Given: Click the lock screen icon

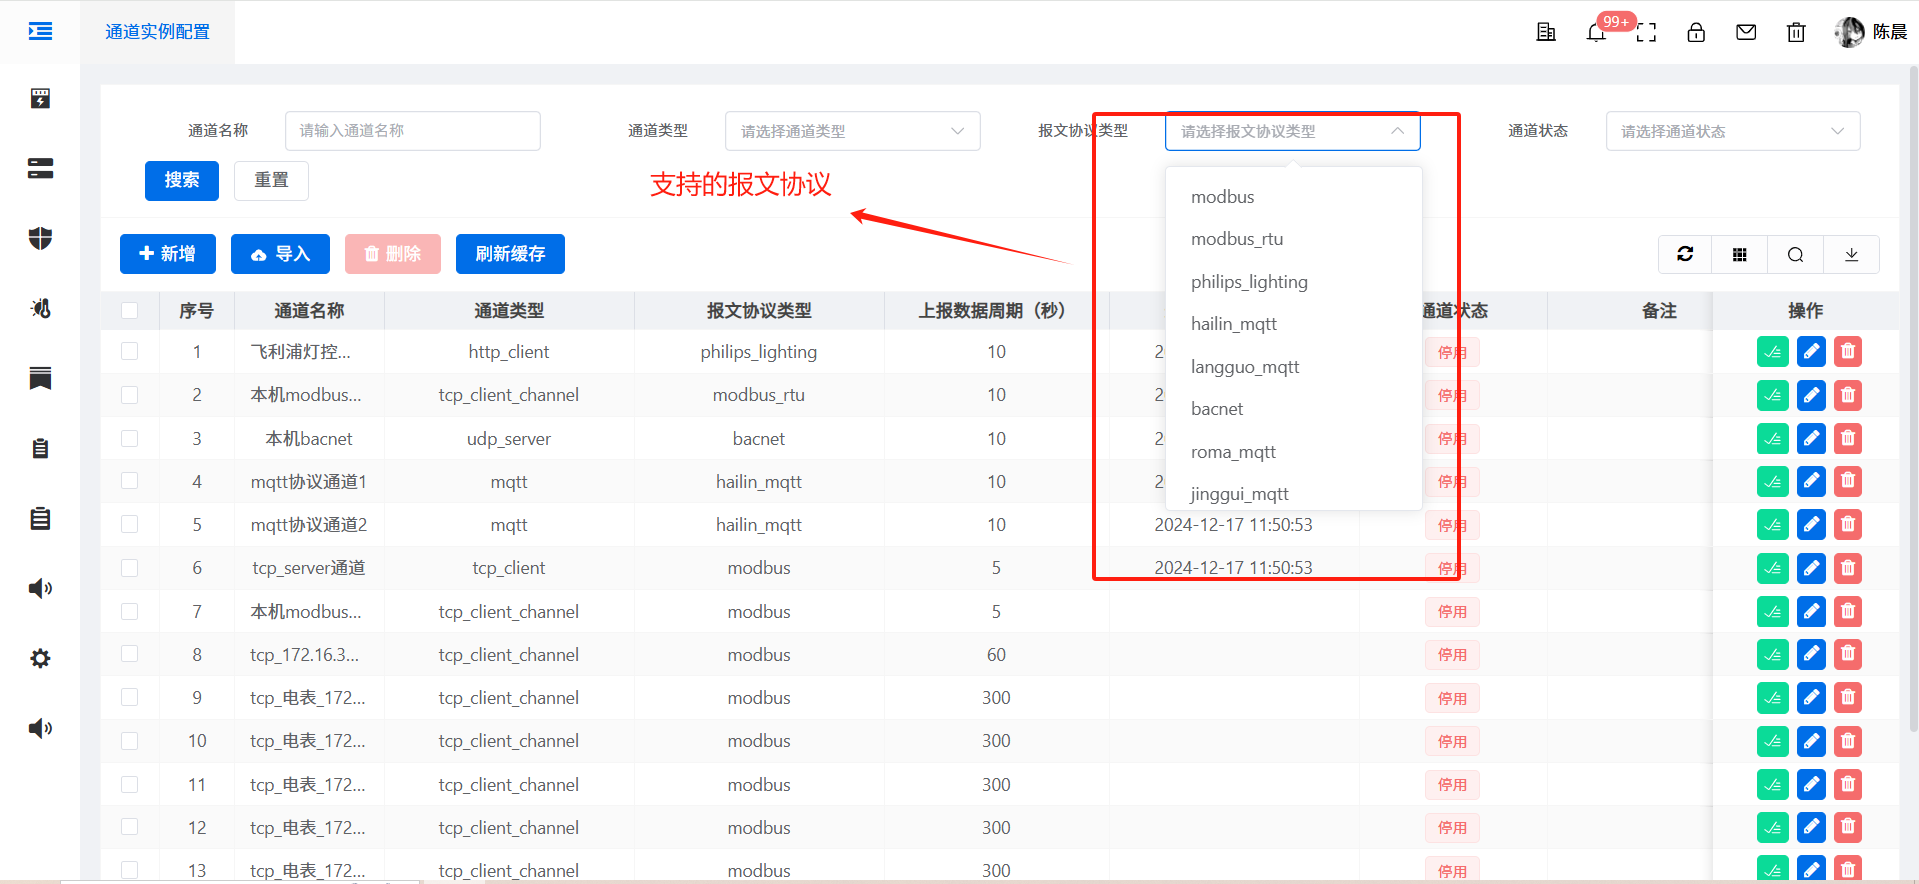Looking at the screenshot, I should (x=1696, y=32).
